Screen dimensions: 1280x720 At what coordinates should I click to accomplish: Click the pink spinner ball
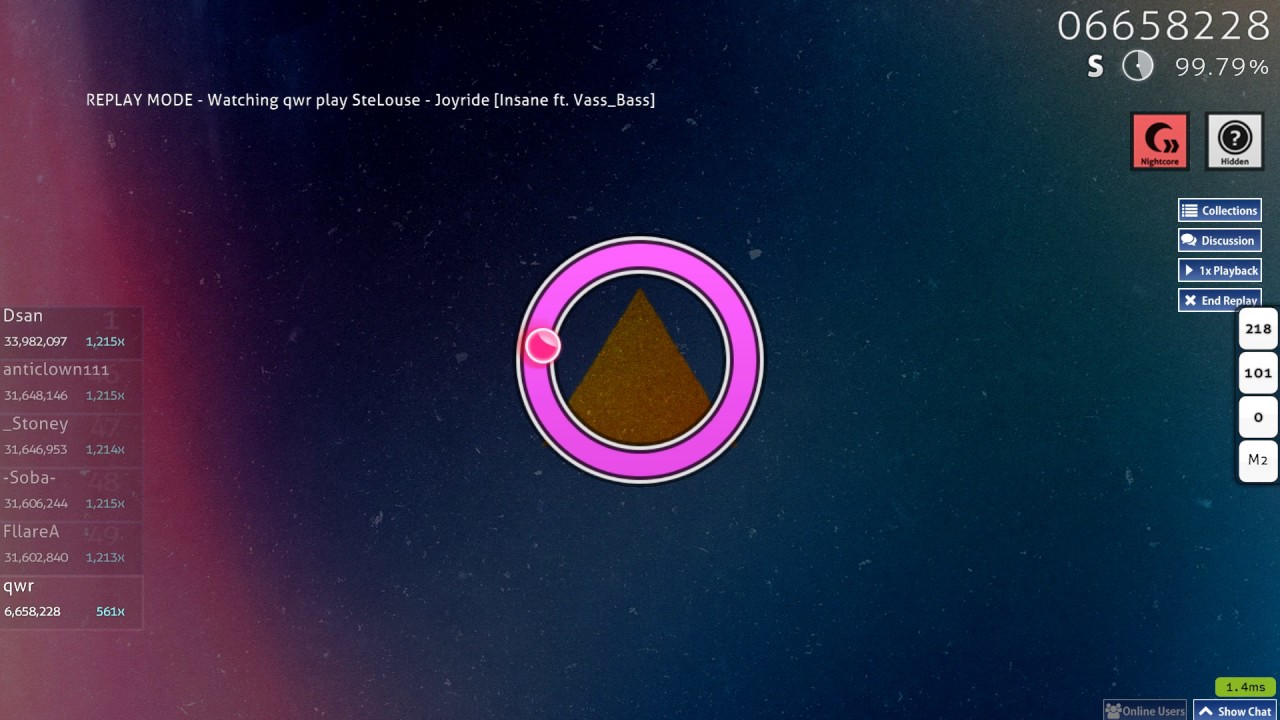coord(542,346)
